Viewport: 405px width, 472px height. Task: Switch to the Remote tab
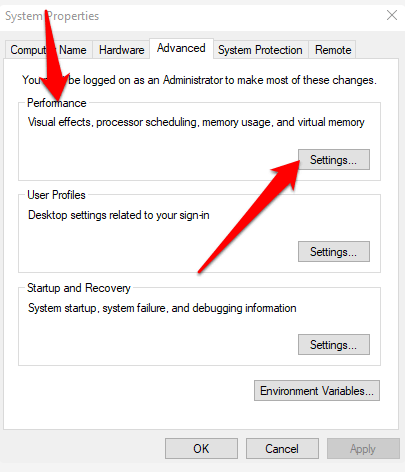333,50
